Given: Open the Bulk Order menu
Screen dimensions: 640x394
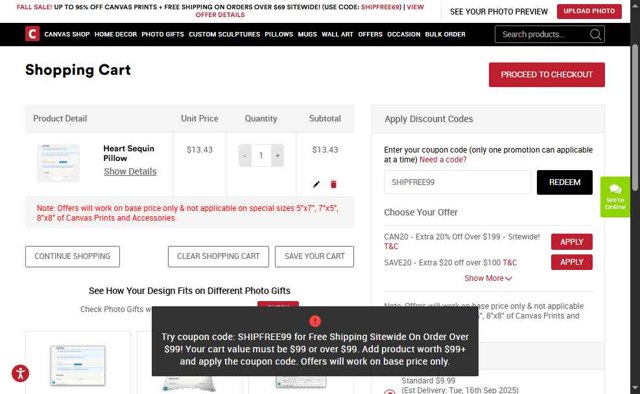Looking at the screenshot, I should [x=445, y=34].
